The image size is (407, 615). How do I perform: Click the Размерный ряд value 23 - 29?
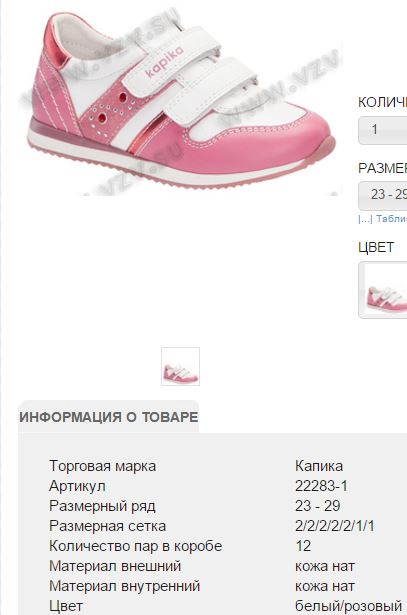point(317,506)
